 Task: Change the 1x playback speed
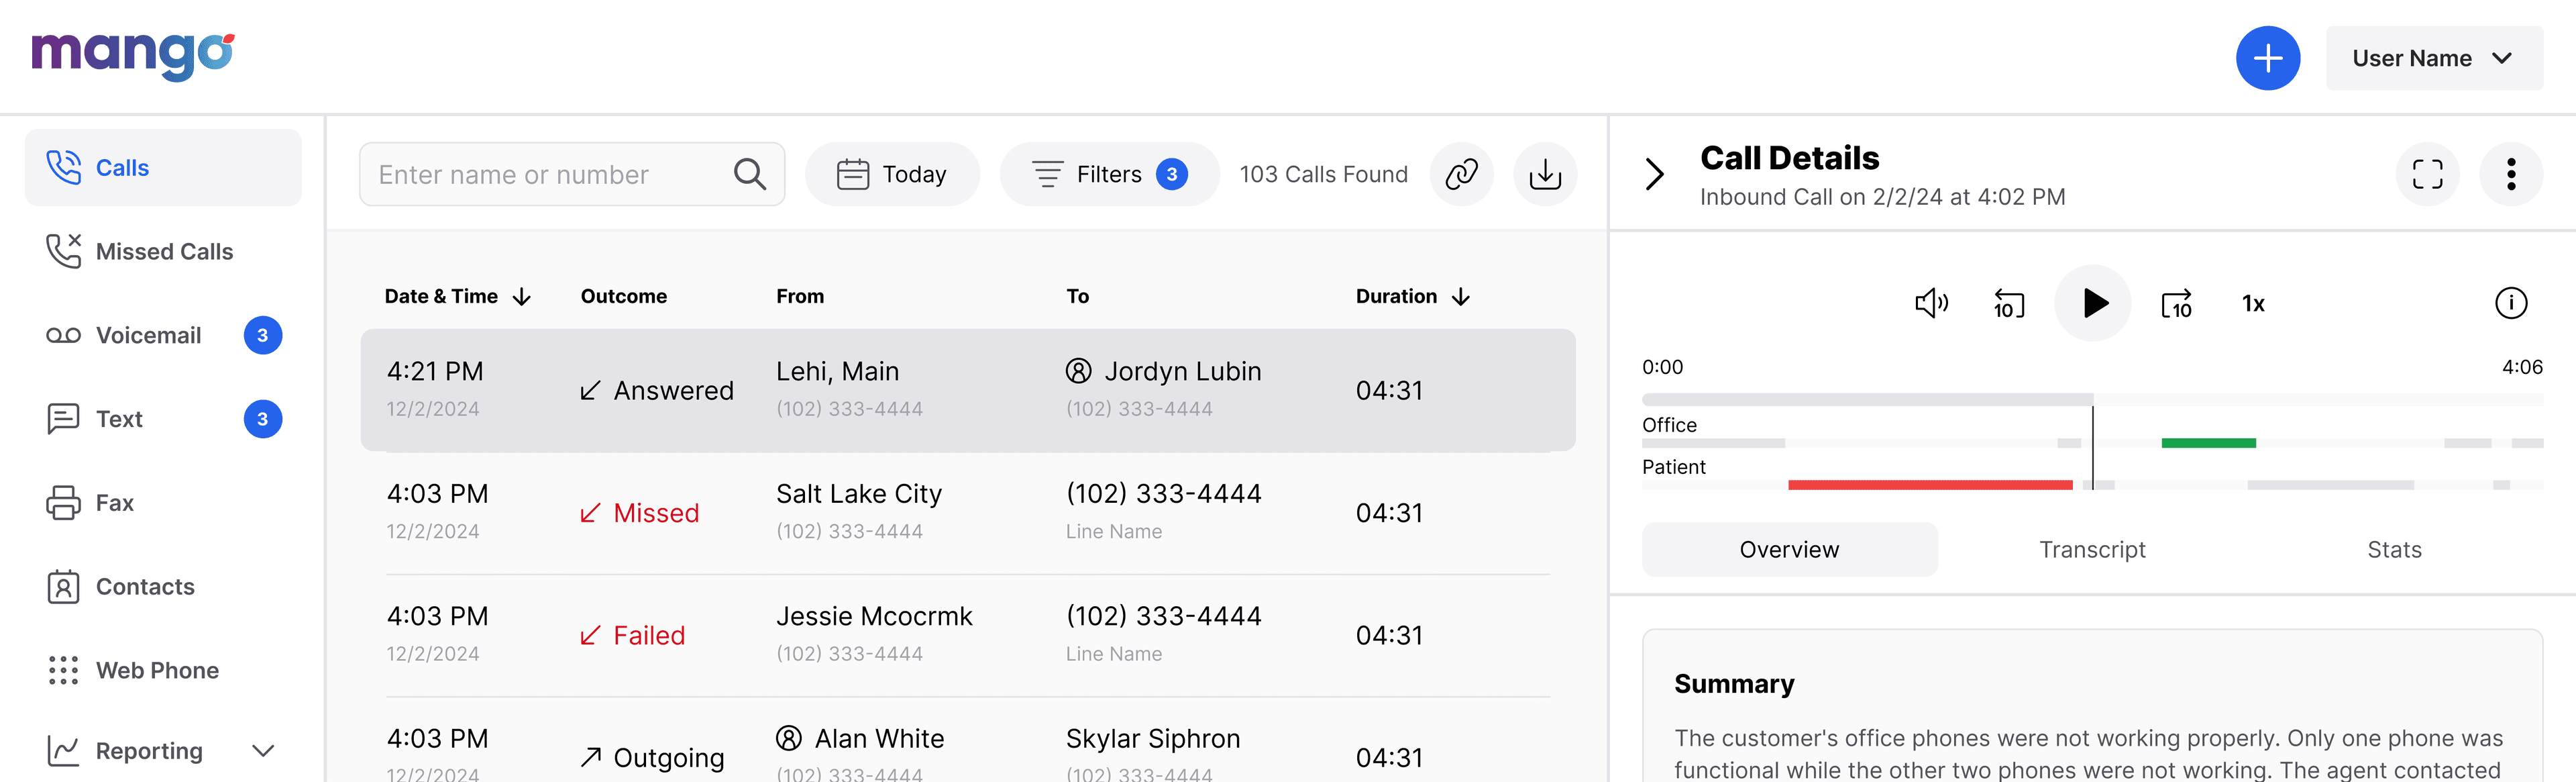(x=2253, y=304)
